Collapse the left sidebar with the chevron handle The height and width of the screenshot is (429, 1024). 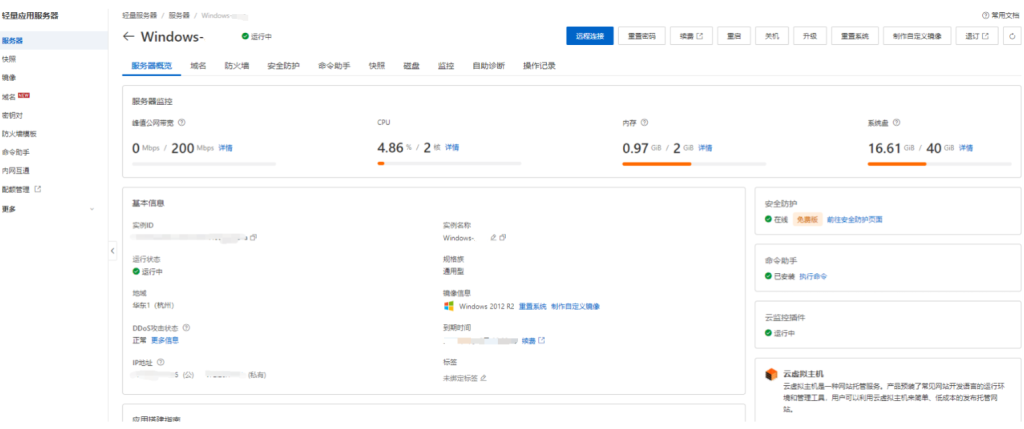(x=112, y=251)
